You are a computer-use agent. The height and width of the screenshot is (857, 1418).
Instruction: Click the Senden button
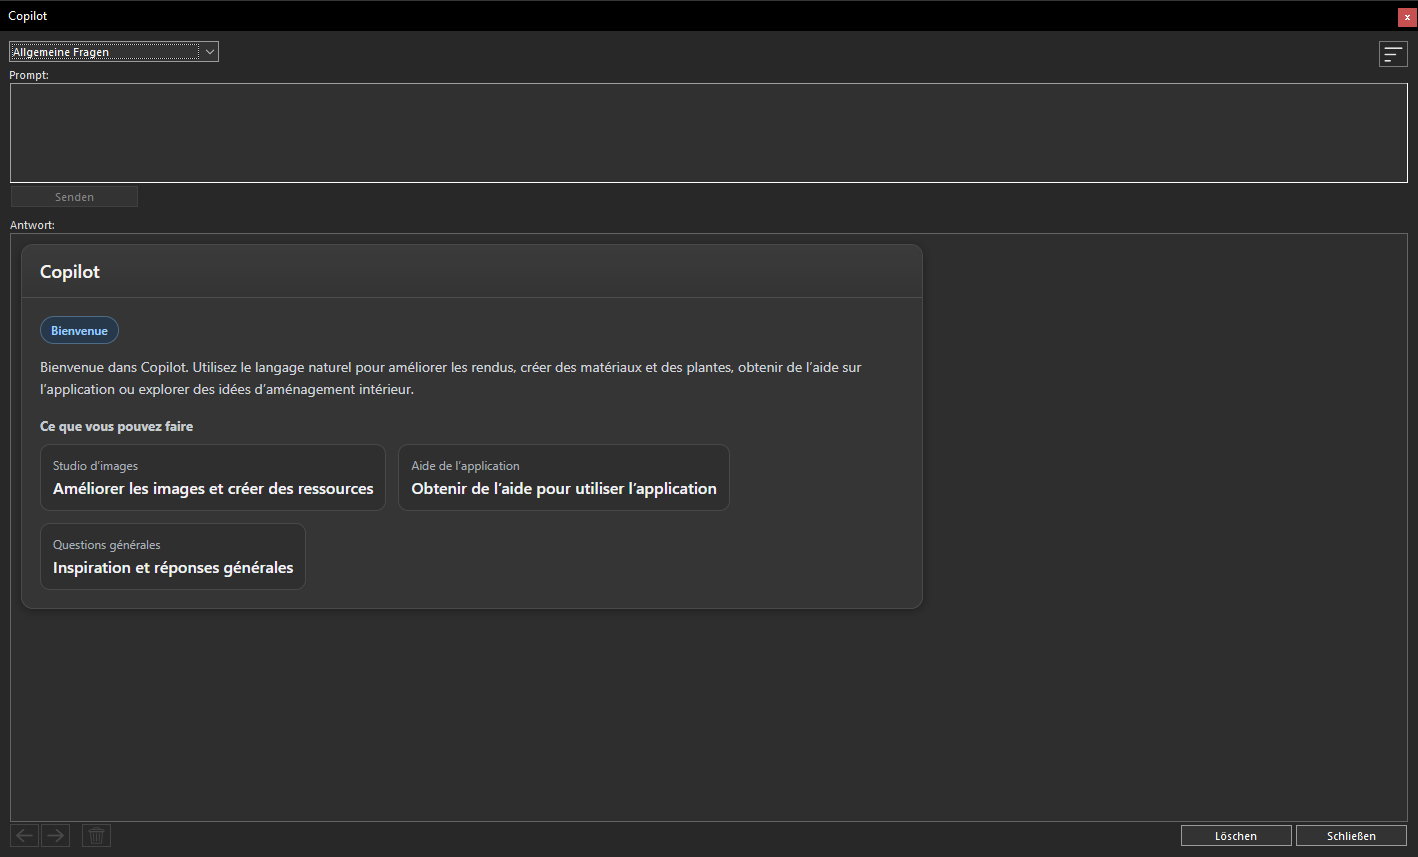[x=74, y=197]
